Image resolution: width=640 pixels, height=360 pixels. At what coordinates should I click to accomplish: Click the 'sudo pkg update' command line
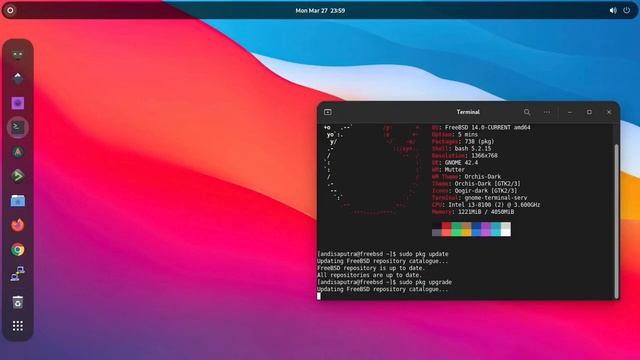(x=423, y=254)
